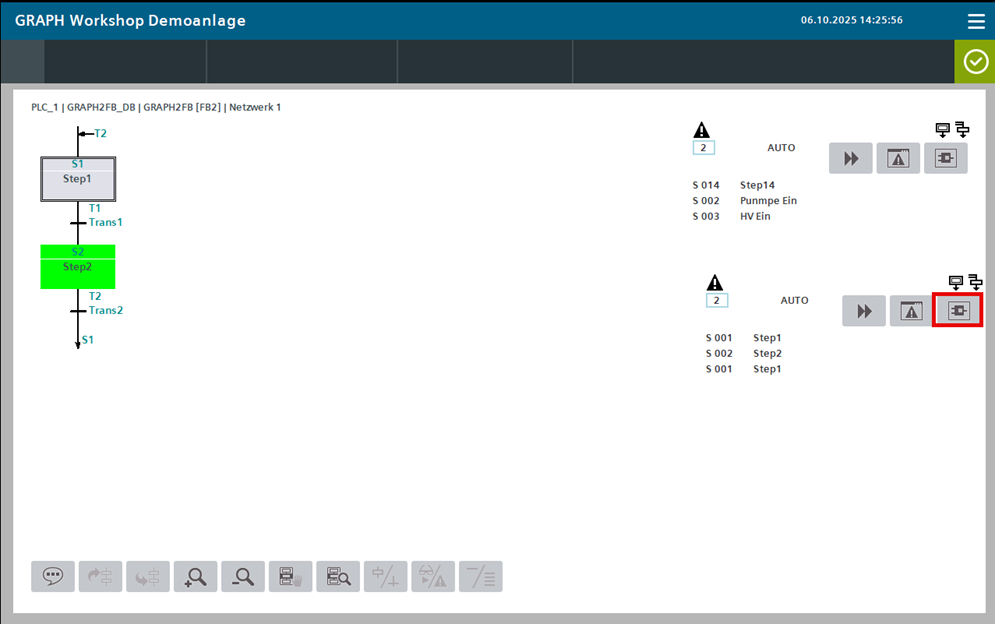Click the date and time in the header
Viewport: 995px width, 624px height.
pyautogui.click(x=852, y=20)
